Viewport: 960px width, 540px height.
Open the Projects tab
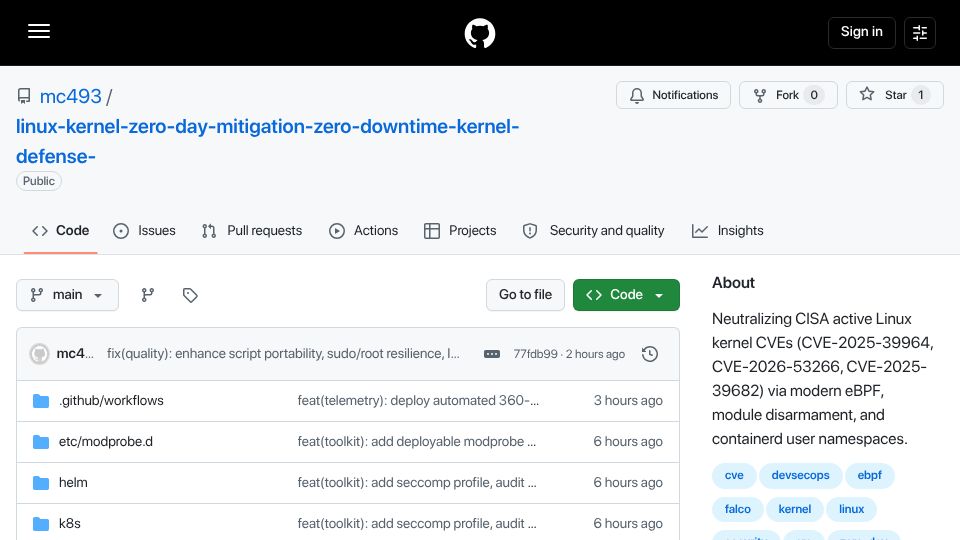point(460,231)
